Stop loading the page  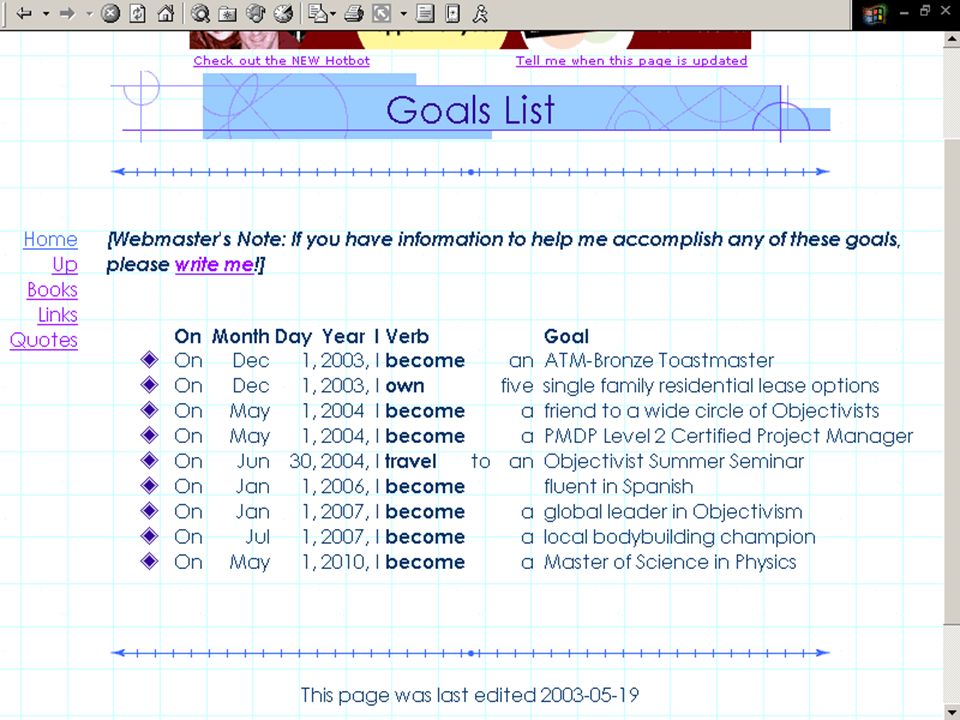110,13
